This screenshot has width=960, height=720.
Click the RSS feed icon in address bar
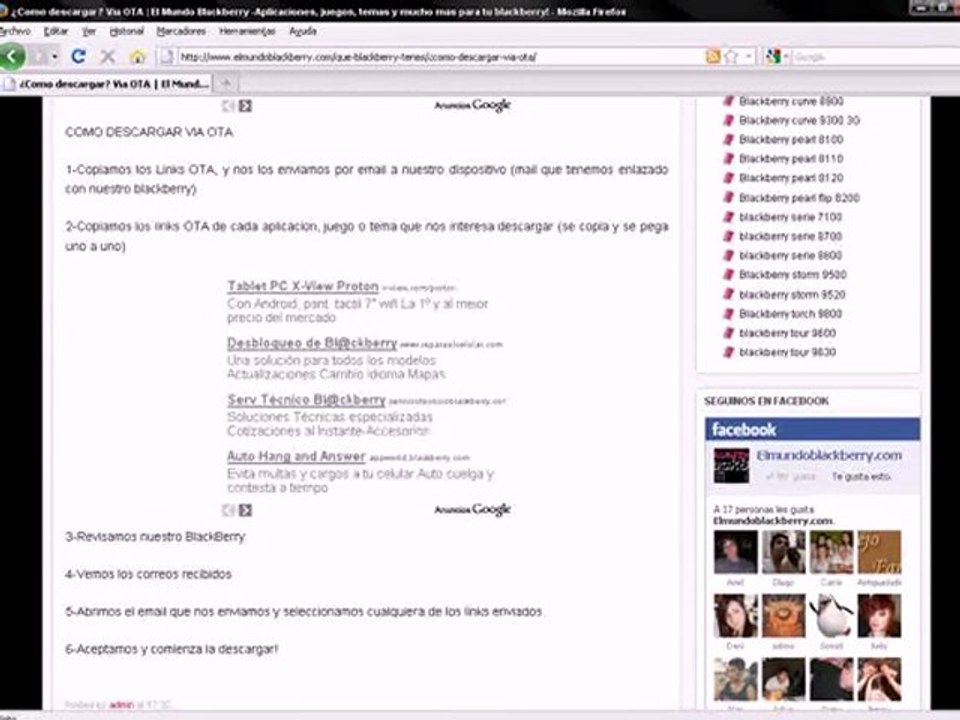click(x=713, y=57)
